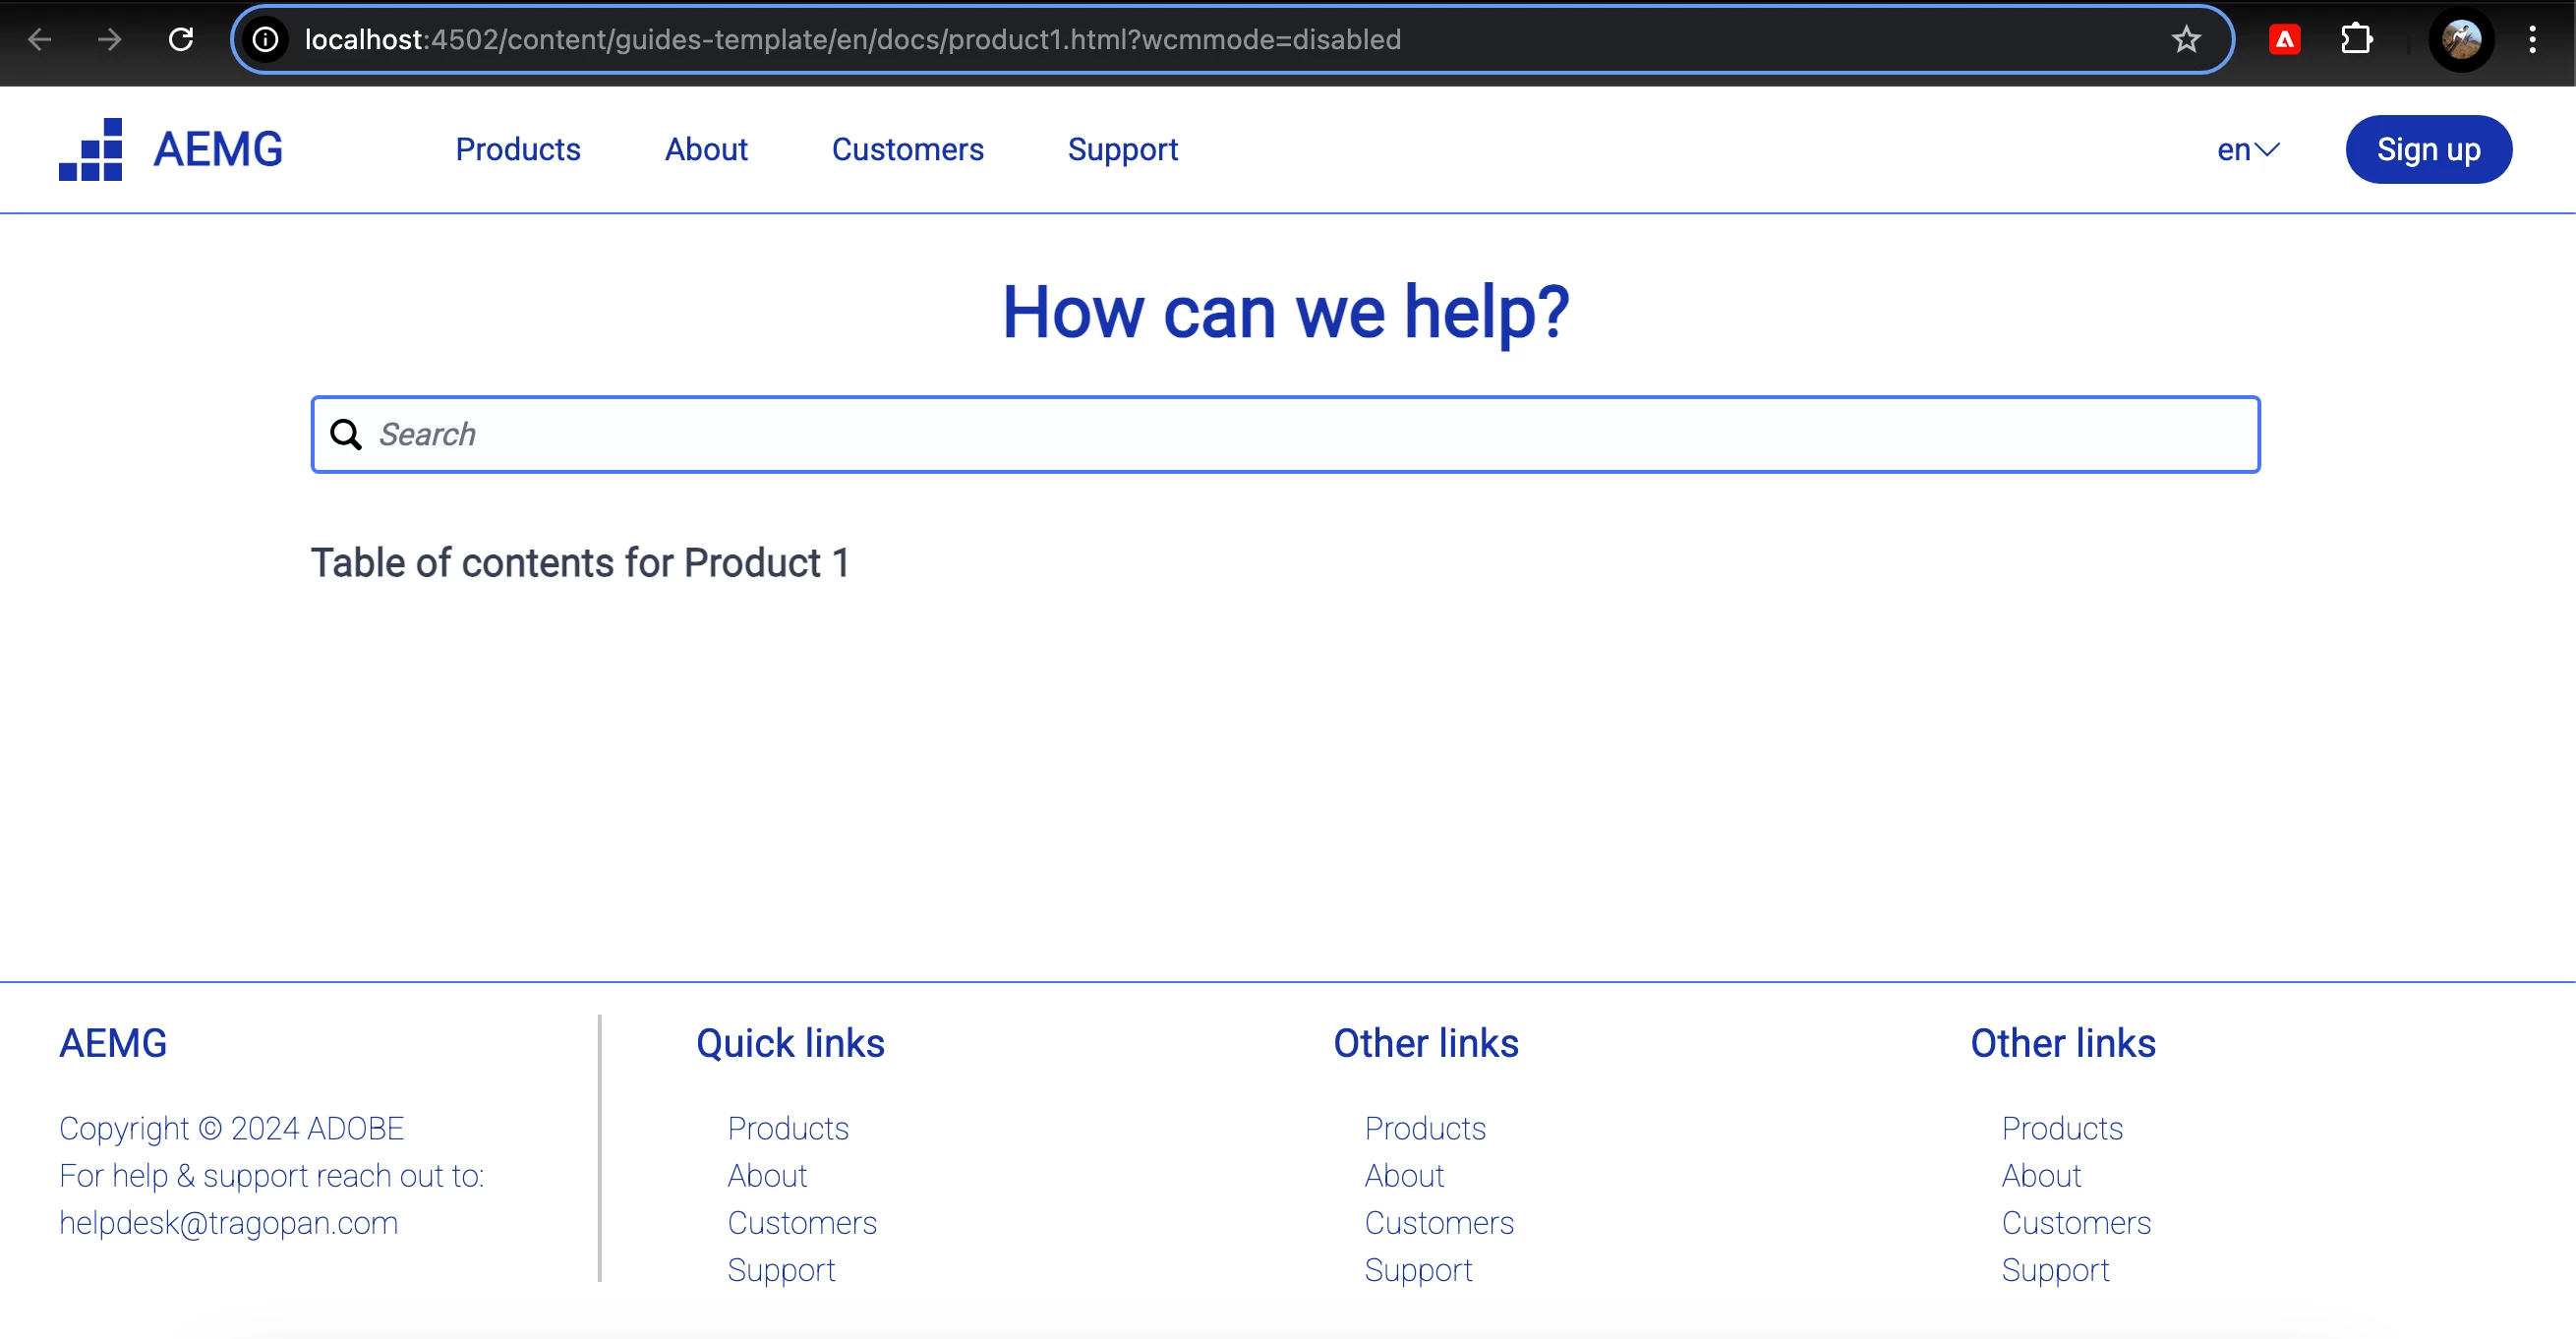The height and width of the screenshot is (1339, 2576).
Task: Click the browser forward arrow
Action: pyautogui.click(x=110, y=39)
